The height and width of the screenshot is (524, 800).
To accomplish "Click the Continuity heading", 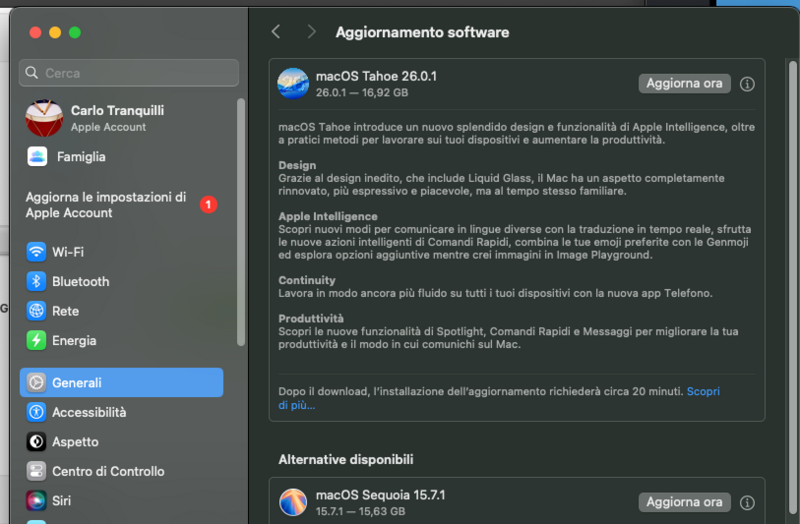I will [307, 280].
